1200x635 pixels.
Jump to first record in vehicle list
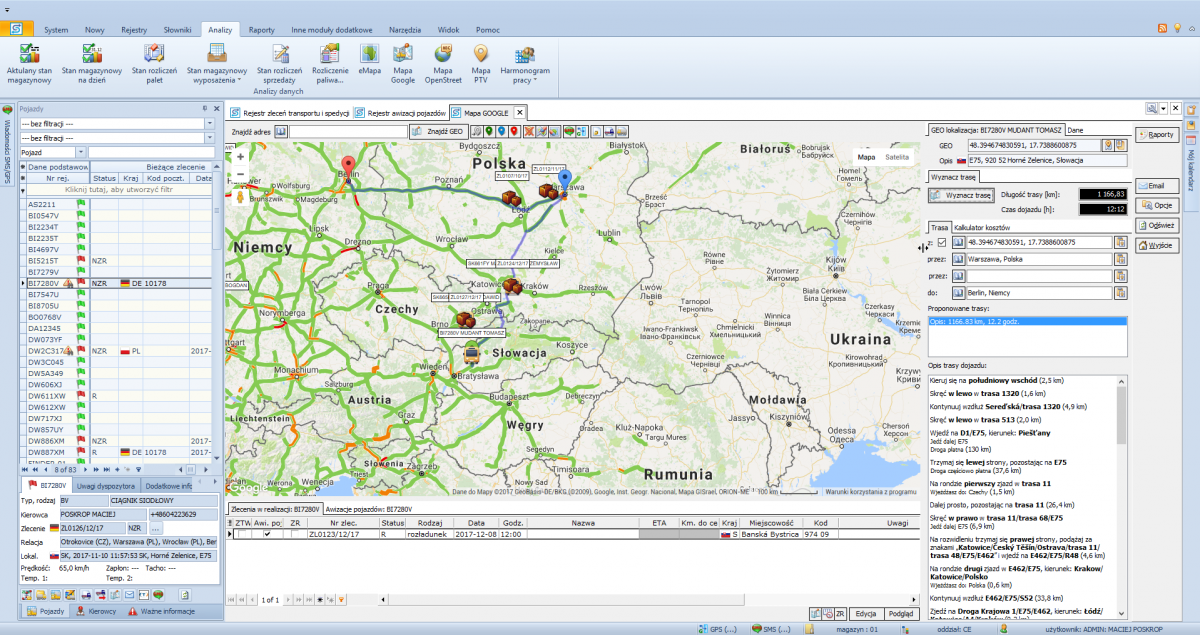point(26,469)
